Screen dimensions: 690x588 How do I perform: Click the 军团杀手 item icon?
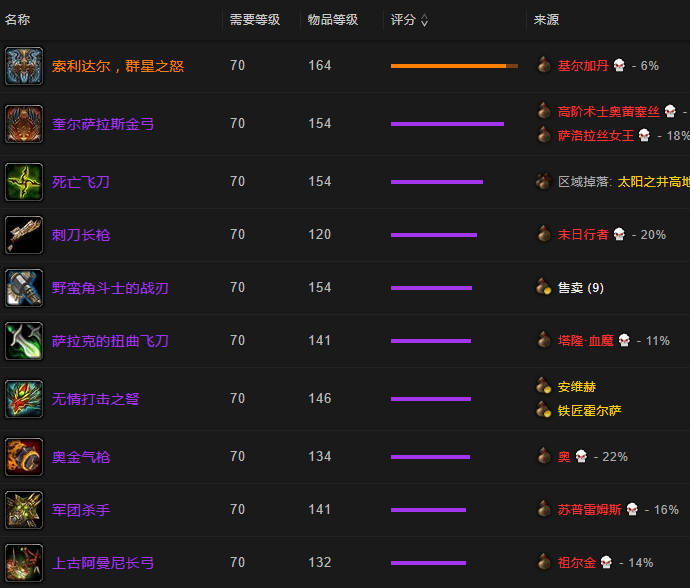coord(24,510)
